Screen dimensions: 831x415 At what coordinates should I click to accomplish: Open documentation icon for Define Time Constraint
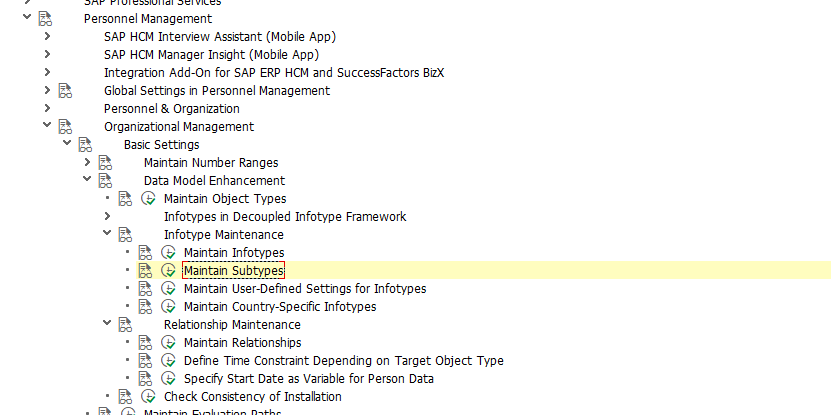tap(145, 361)
